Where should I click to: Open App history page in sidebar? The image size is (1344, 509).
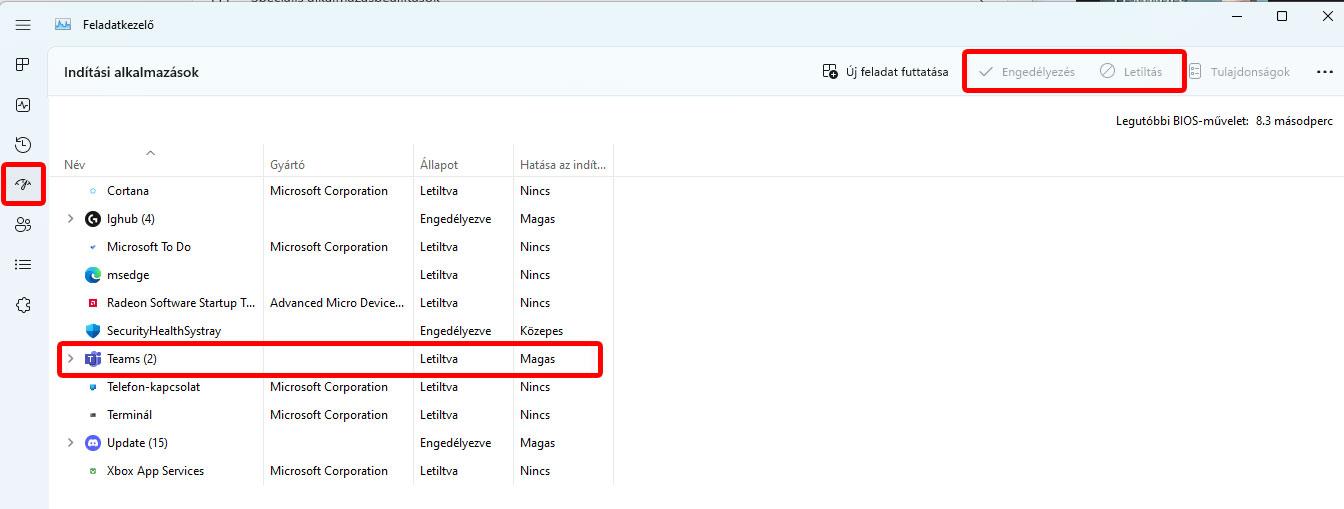(x=23, y=145)
